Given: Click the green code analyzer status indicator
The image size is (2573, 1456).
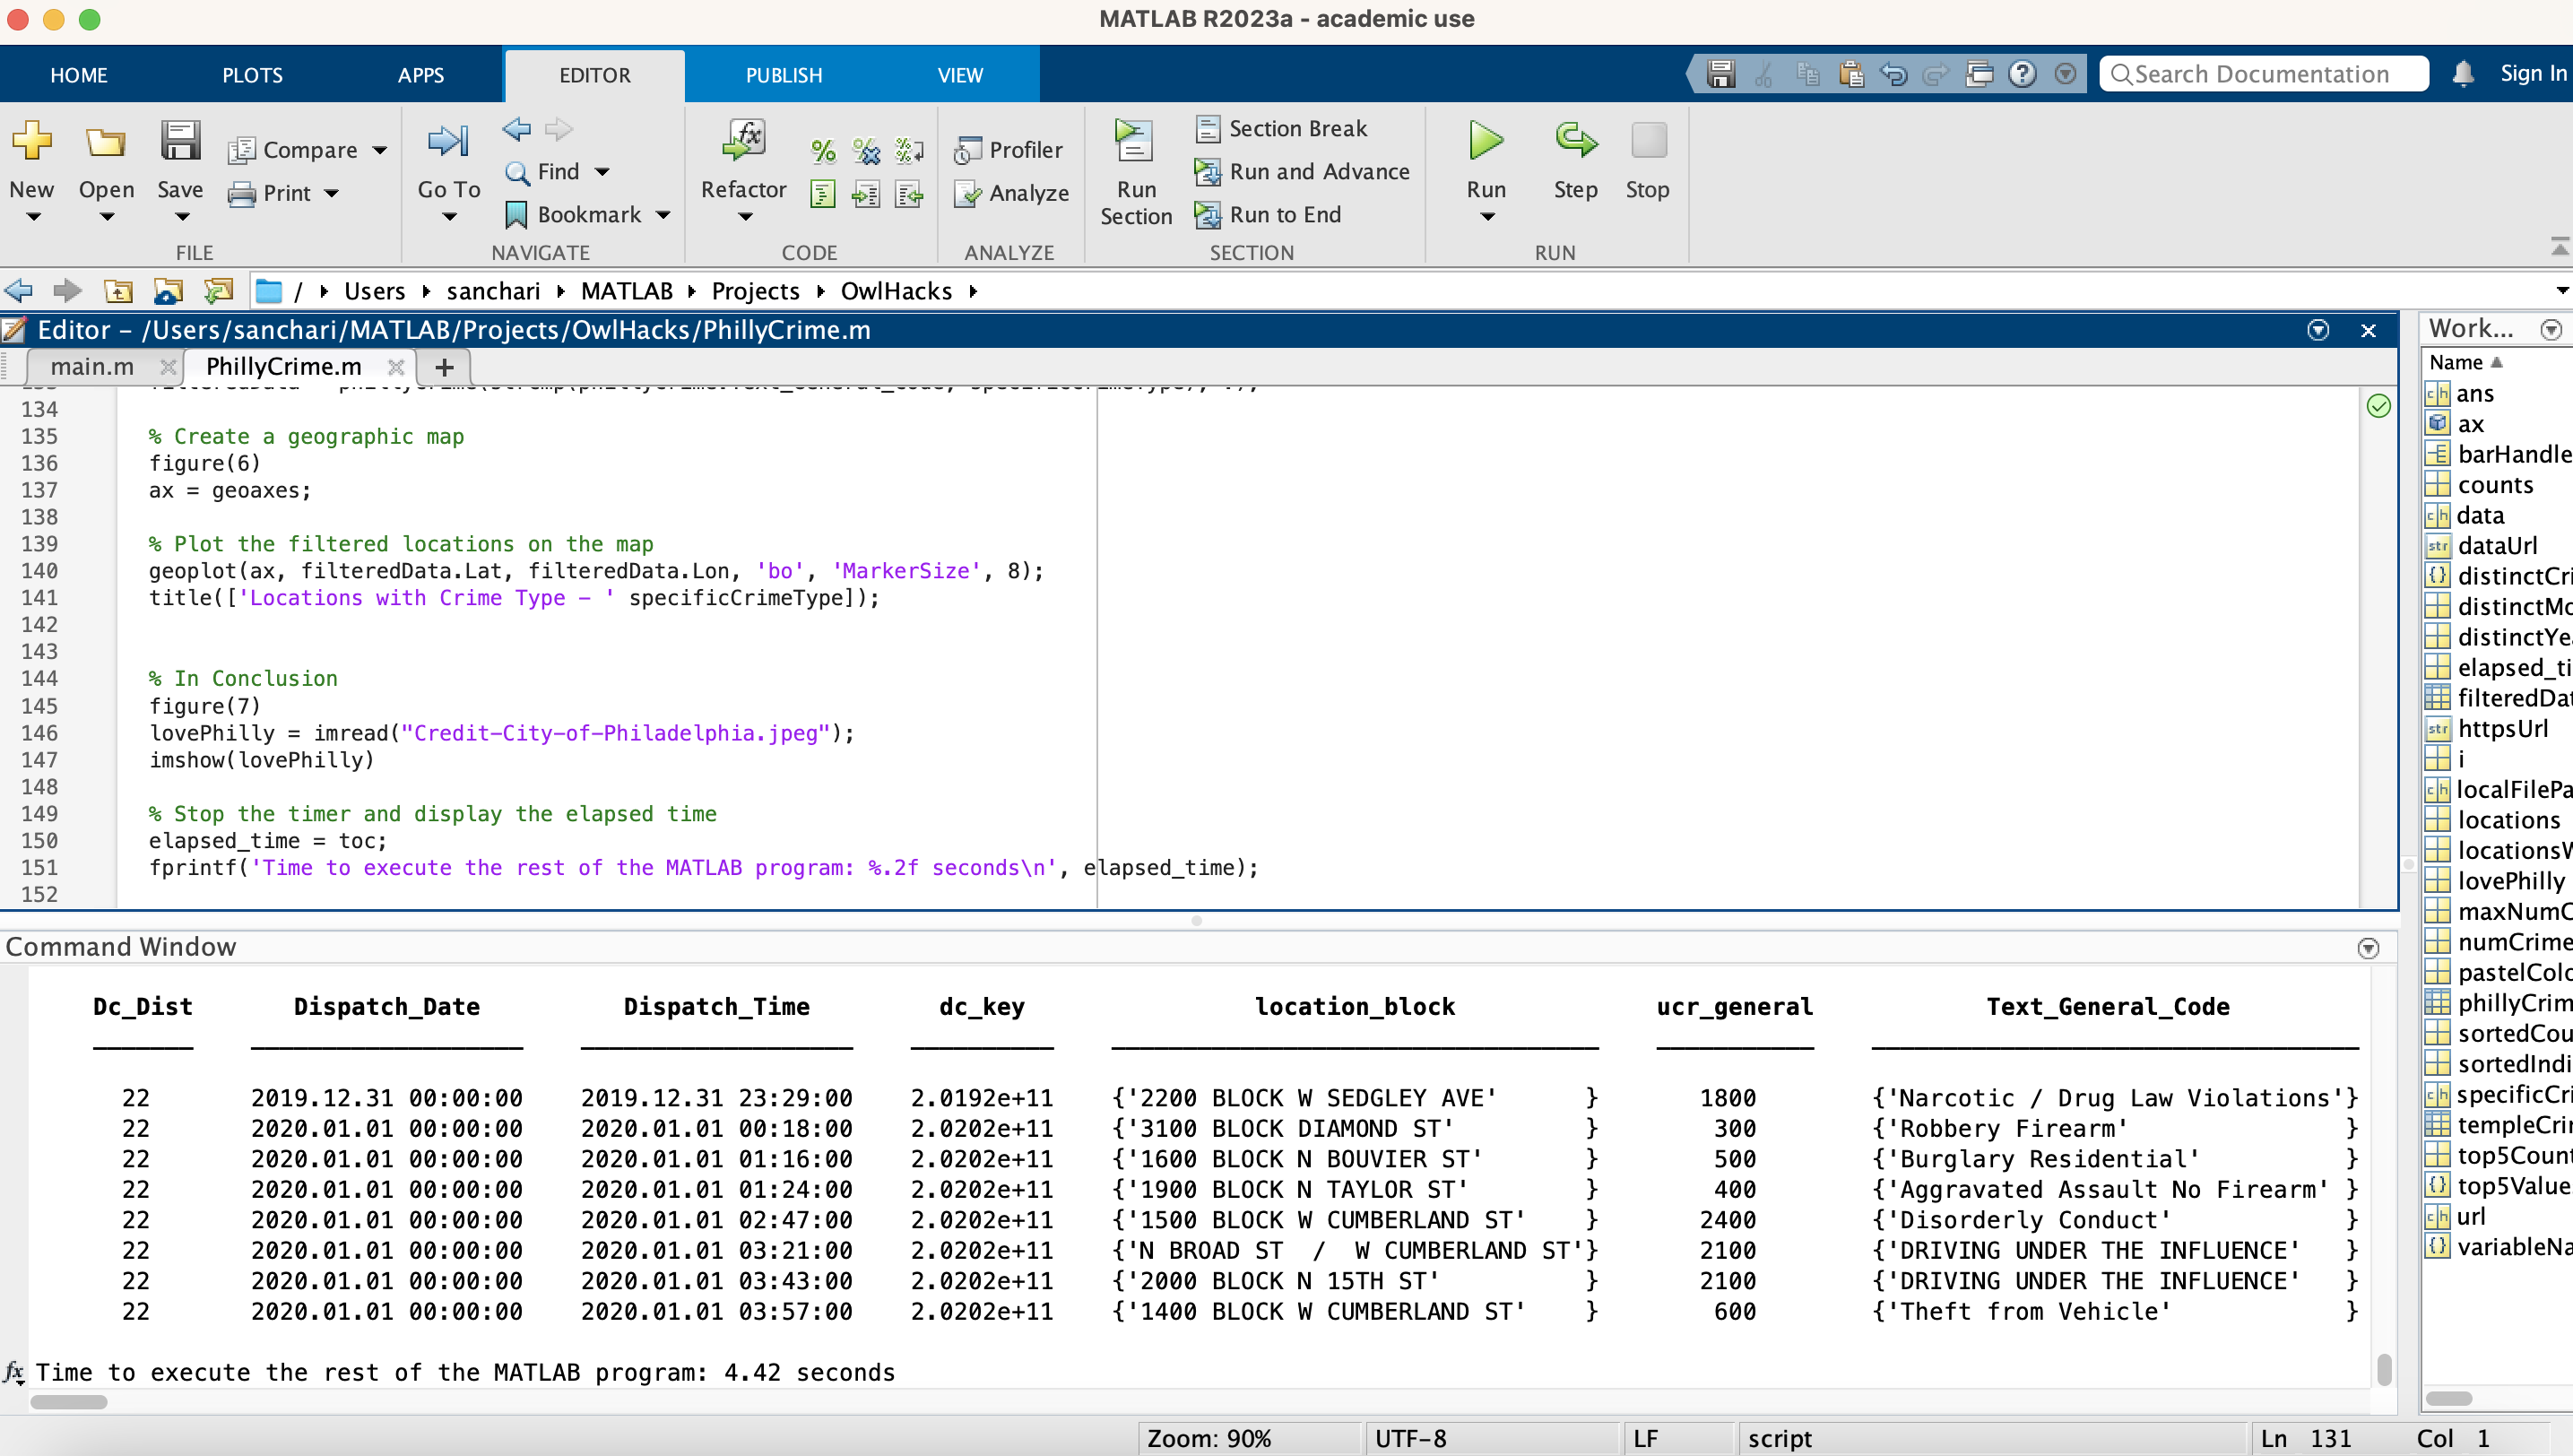Looking at the screenshot, I should point(2378,406).
